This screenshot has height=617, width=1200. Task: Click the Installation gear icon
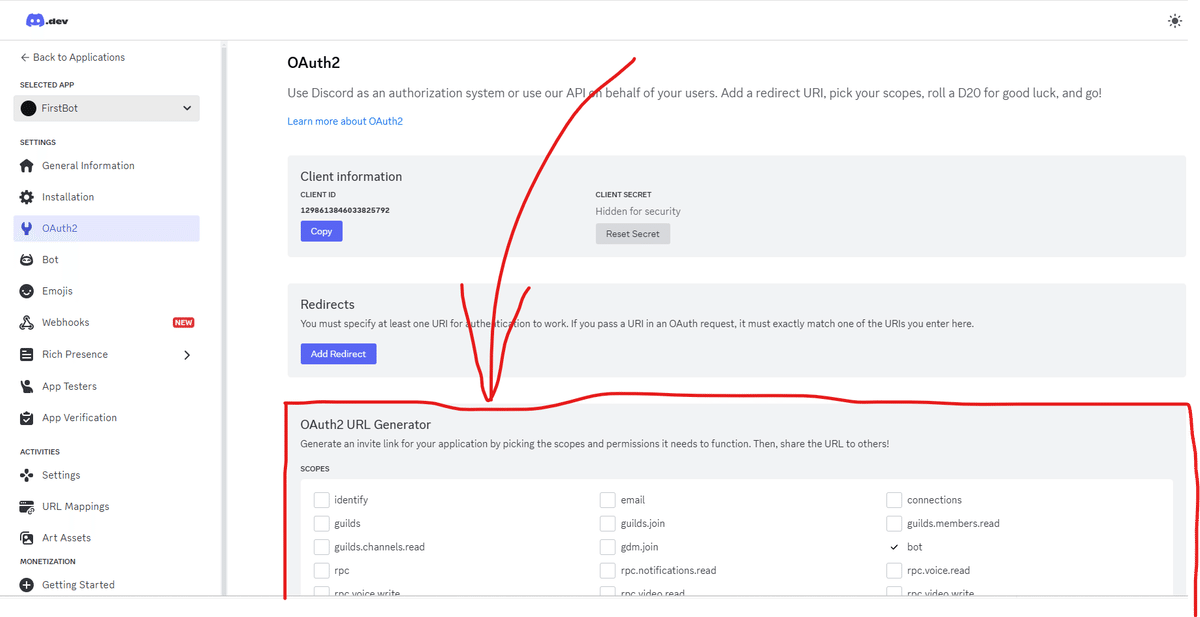[x=27, y=197]
